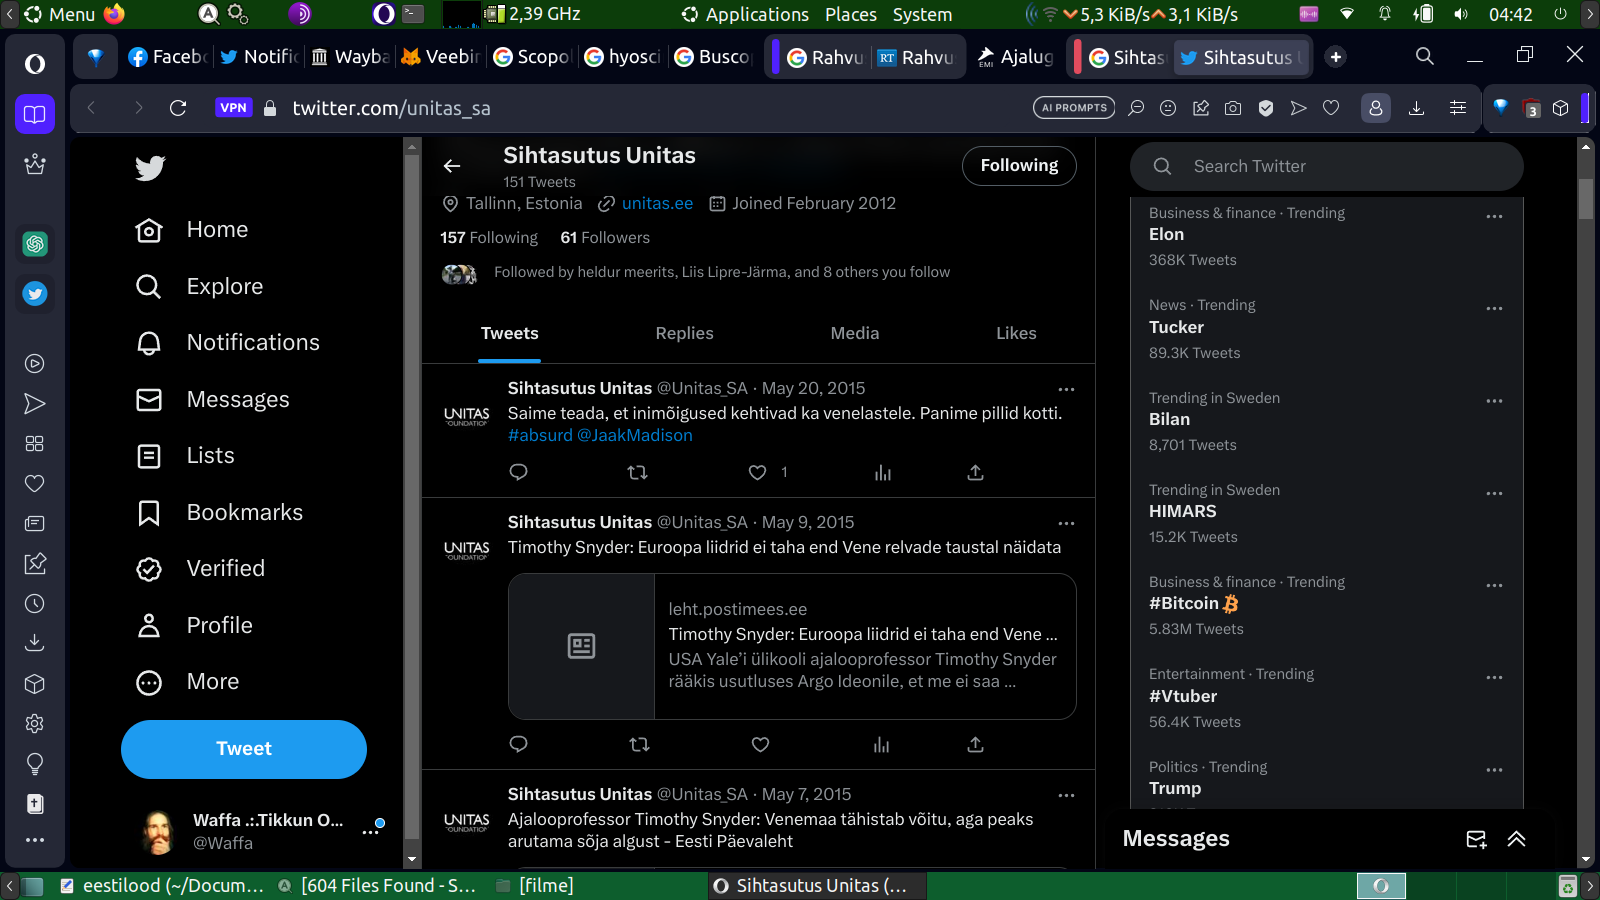
Task: Click the twitter.com/unitas_sa address bar
Action: coord(391,108)
